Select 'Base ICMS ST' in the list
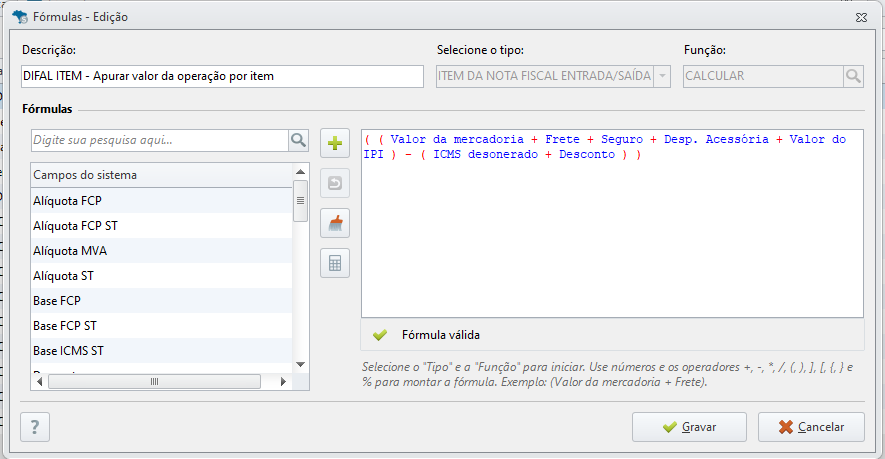Image resolution: width=885 pixels, height=459 pixels. click(162, 351)
